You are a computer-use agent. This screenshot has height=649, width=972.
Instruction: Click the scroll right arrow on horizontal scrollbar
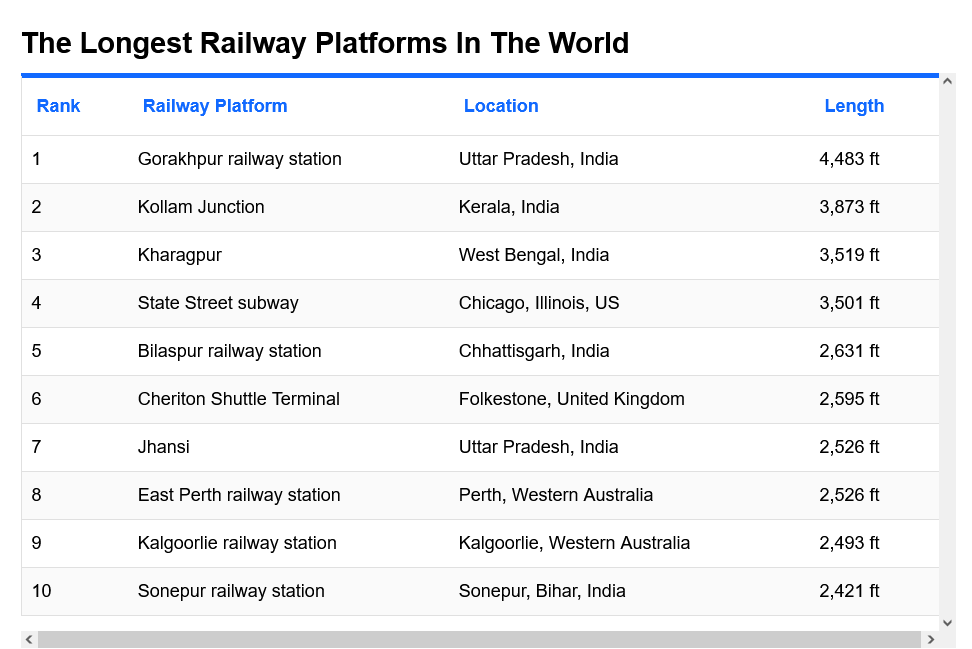(x=930, y=640)
